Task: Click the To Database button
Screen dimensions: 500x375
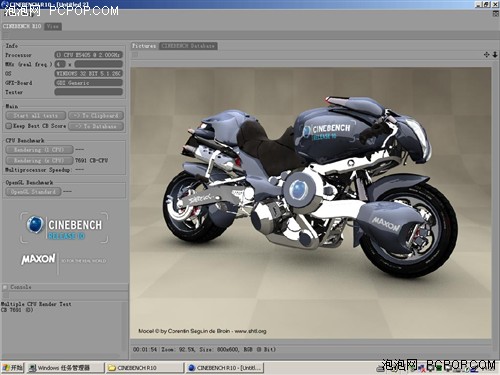Action: (96, 126)
